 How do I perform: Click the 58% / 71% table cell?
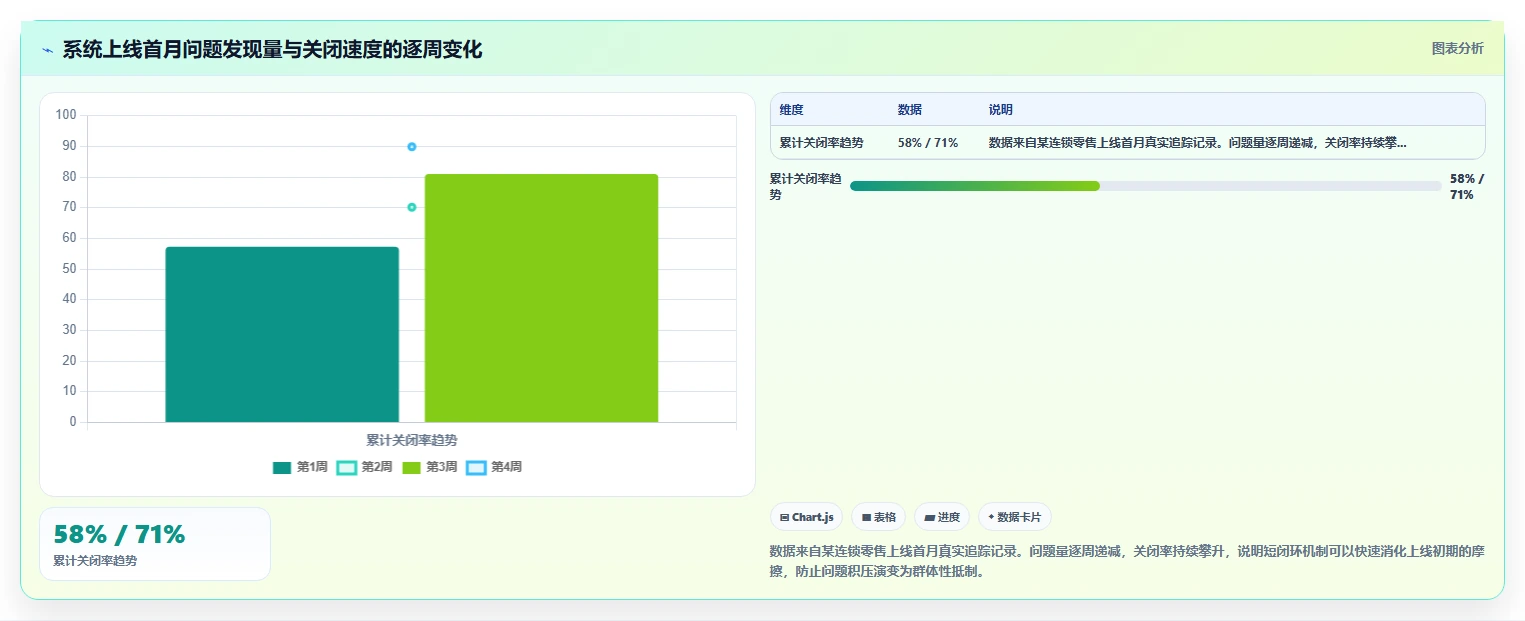tap(928, 143)
